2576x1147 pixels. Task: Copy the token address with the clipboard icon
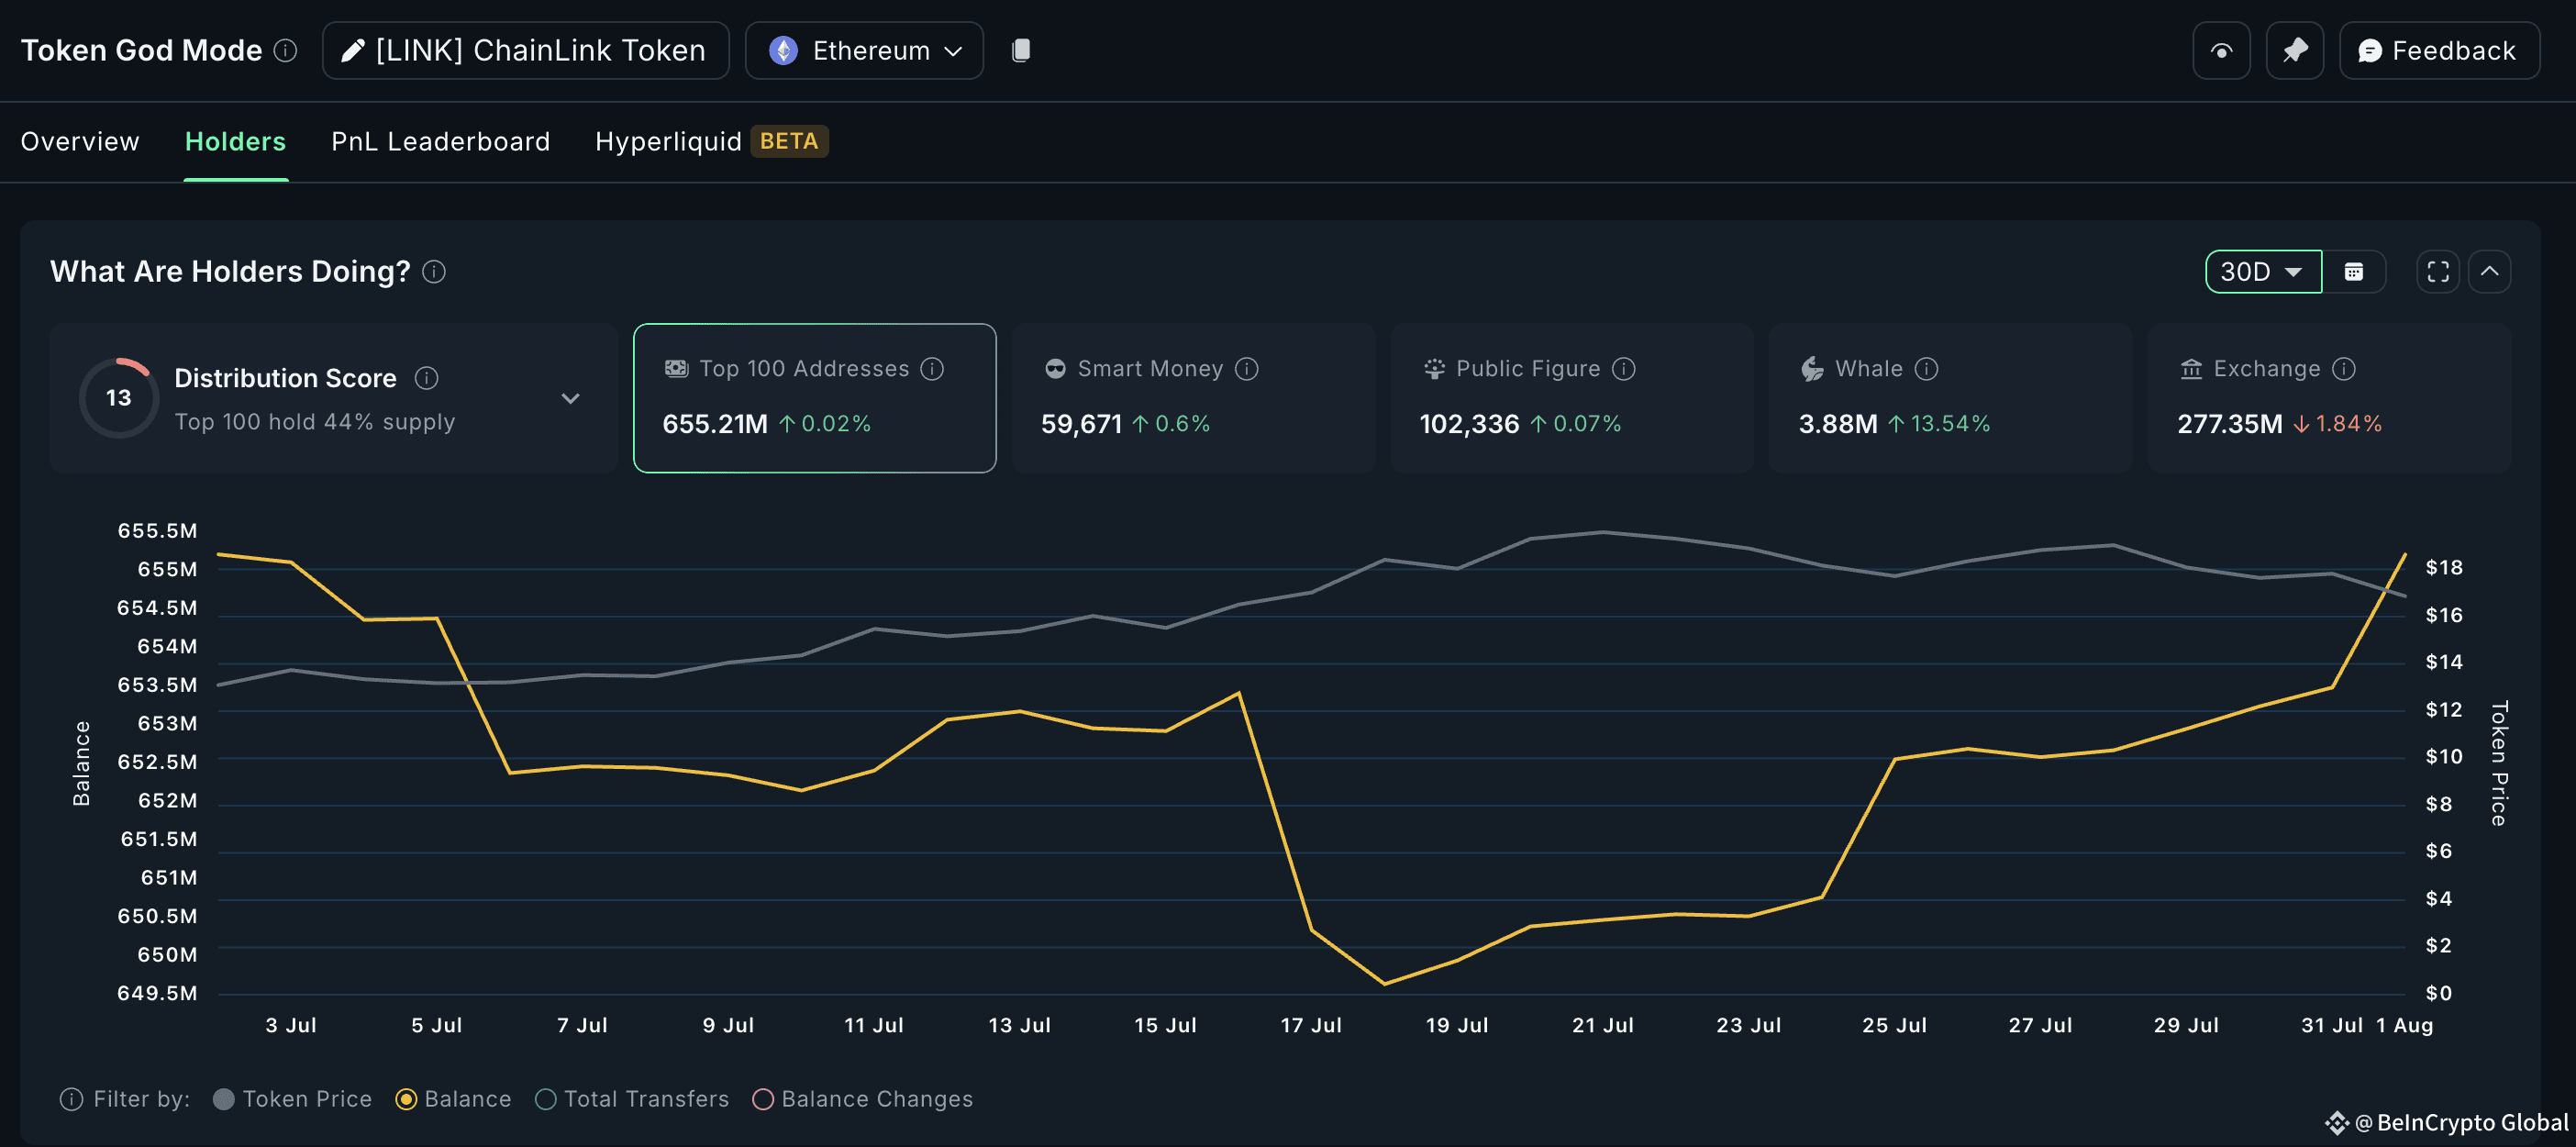(x=1020, y=50)
